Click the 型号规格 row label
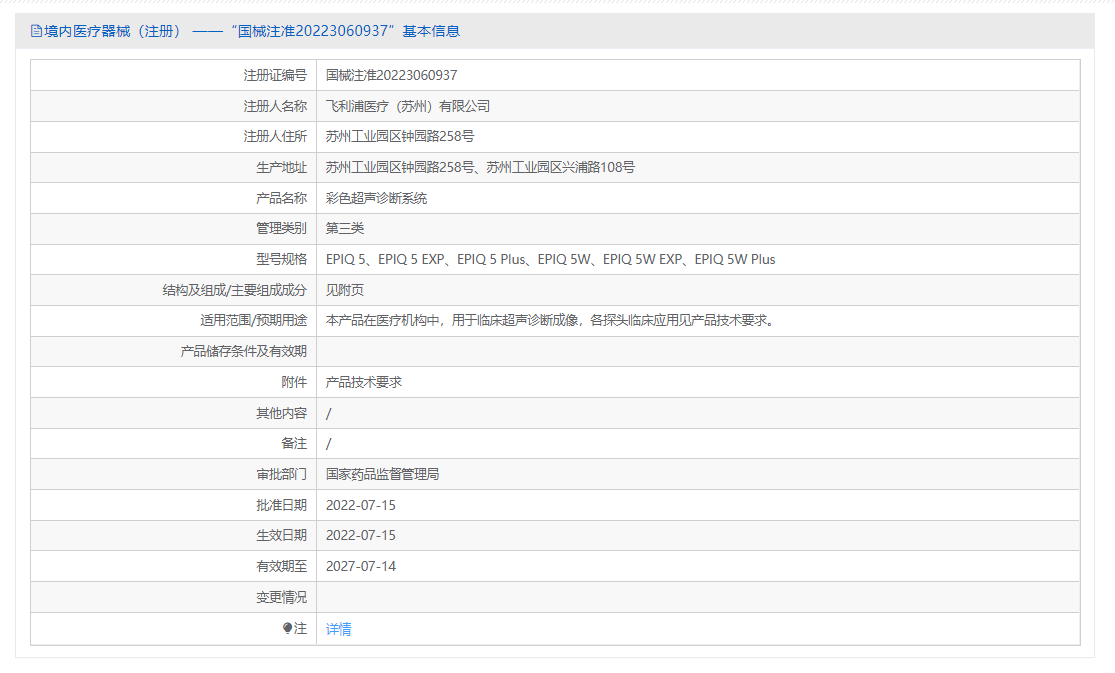This screenshot has width=1115, height=673. pyautogui.click(x=282, y=260)
